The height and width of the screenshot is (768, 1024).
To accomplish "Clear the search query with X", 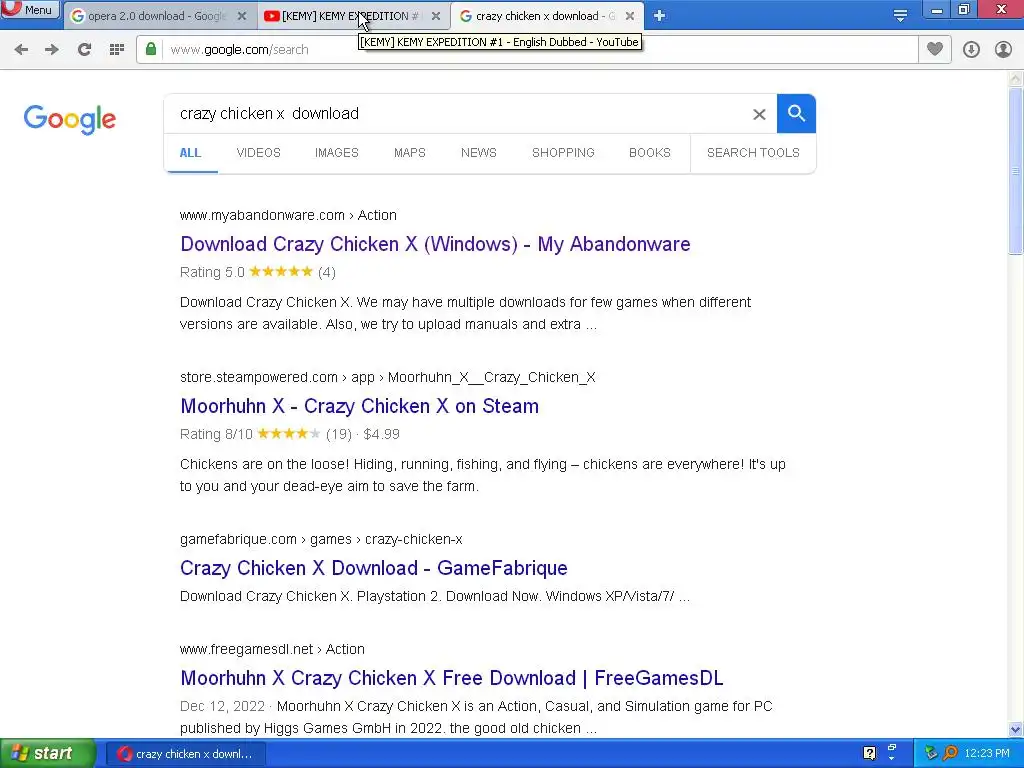I will click(x=759, y=114).
